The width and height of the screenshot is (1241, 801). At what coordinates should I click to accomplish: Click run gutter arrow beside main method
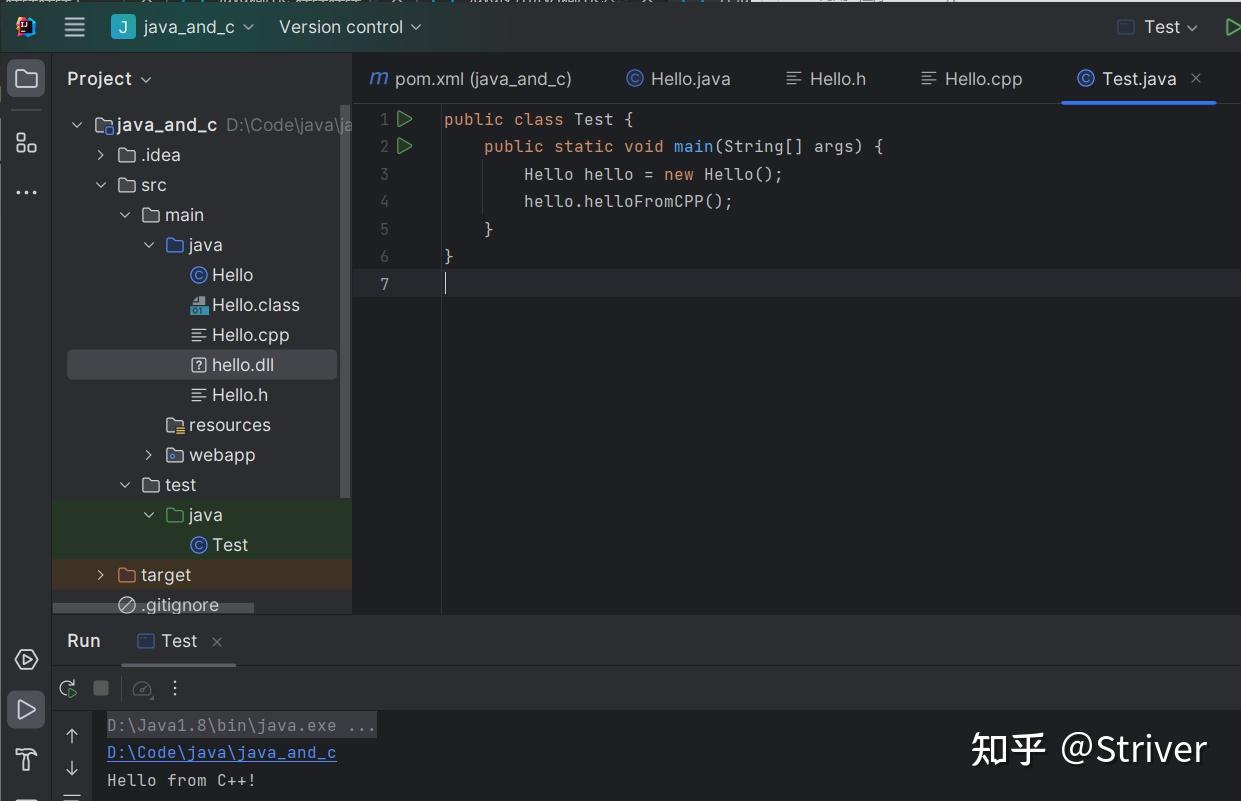tap(404, 146)
